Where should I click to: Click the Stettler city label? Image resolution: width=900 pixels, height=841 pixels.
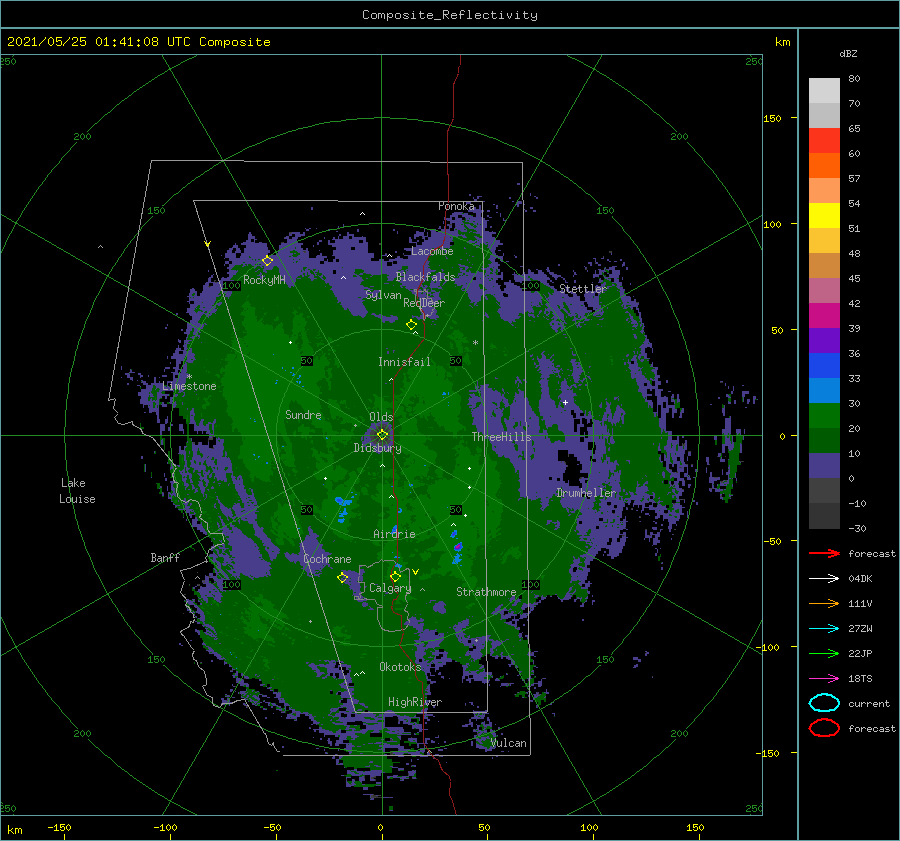pos(583,289)
